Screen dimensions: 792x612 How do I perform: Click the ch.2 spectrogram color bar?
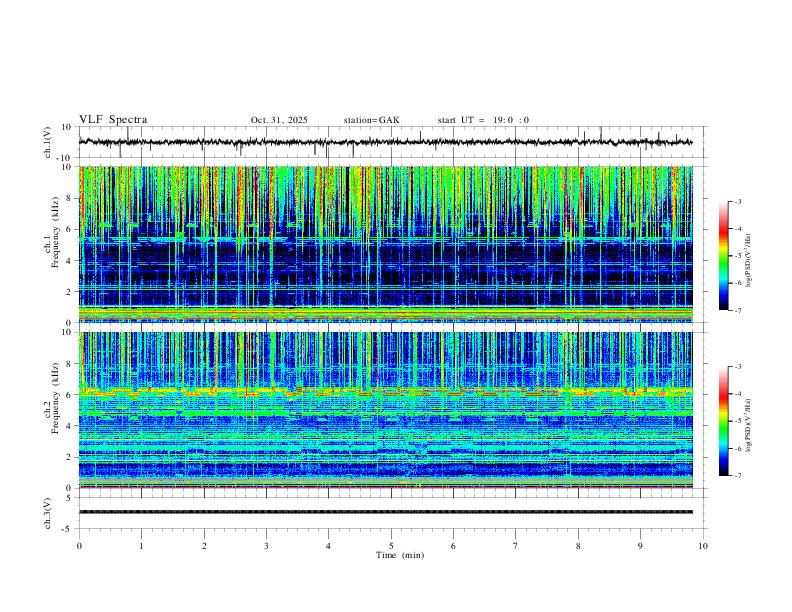723,421
